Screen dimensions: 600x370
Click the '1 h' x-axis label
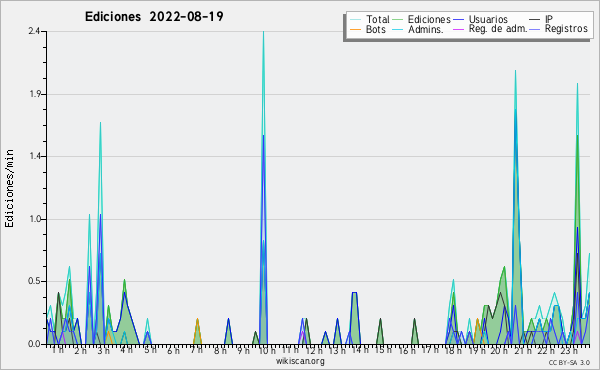pyautogui.click(x=57, y=350)
